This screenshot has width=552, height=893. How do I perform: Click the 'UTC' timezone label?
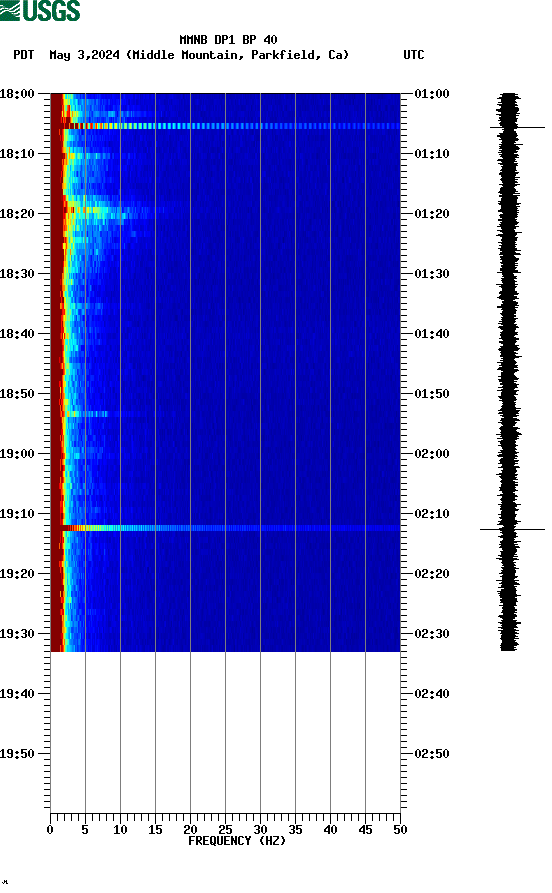[414, 55]
